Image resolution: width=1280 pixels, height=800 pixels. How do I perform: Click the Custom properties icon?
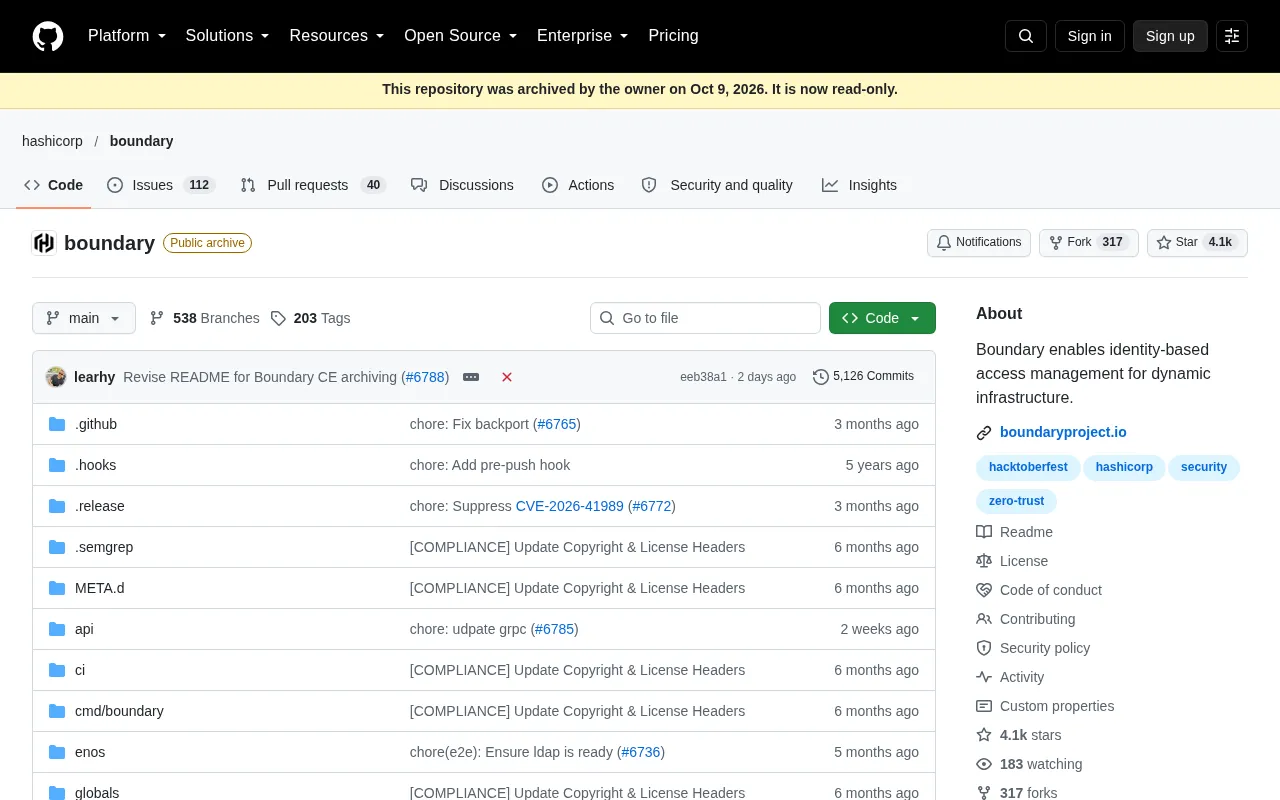[x=984, y=706]
